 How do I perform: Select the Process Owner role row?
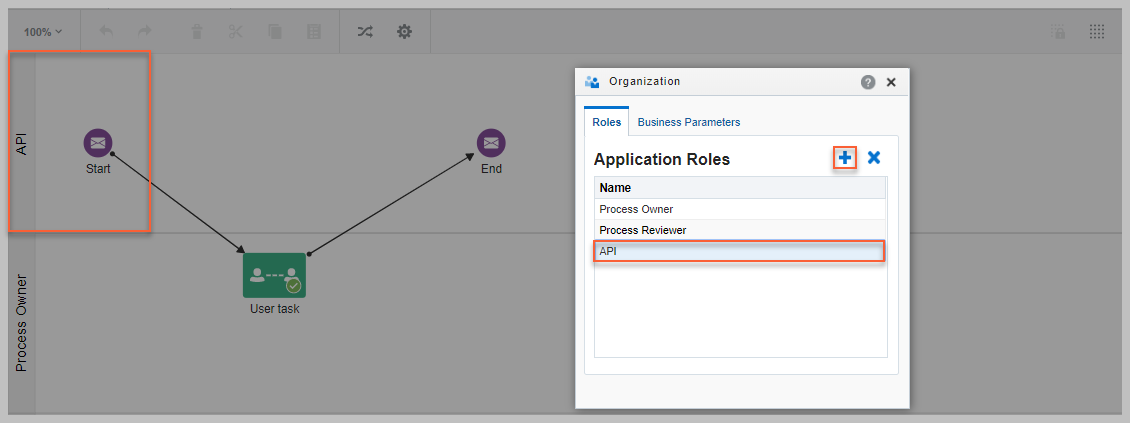click(740, 209)
